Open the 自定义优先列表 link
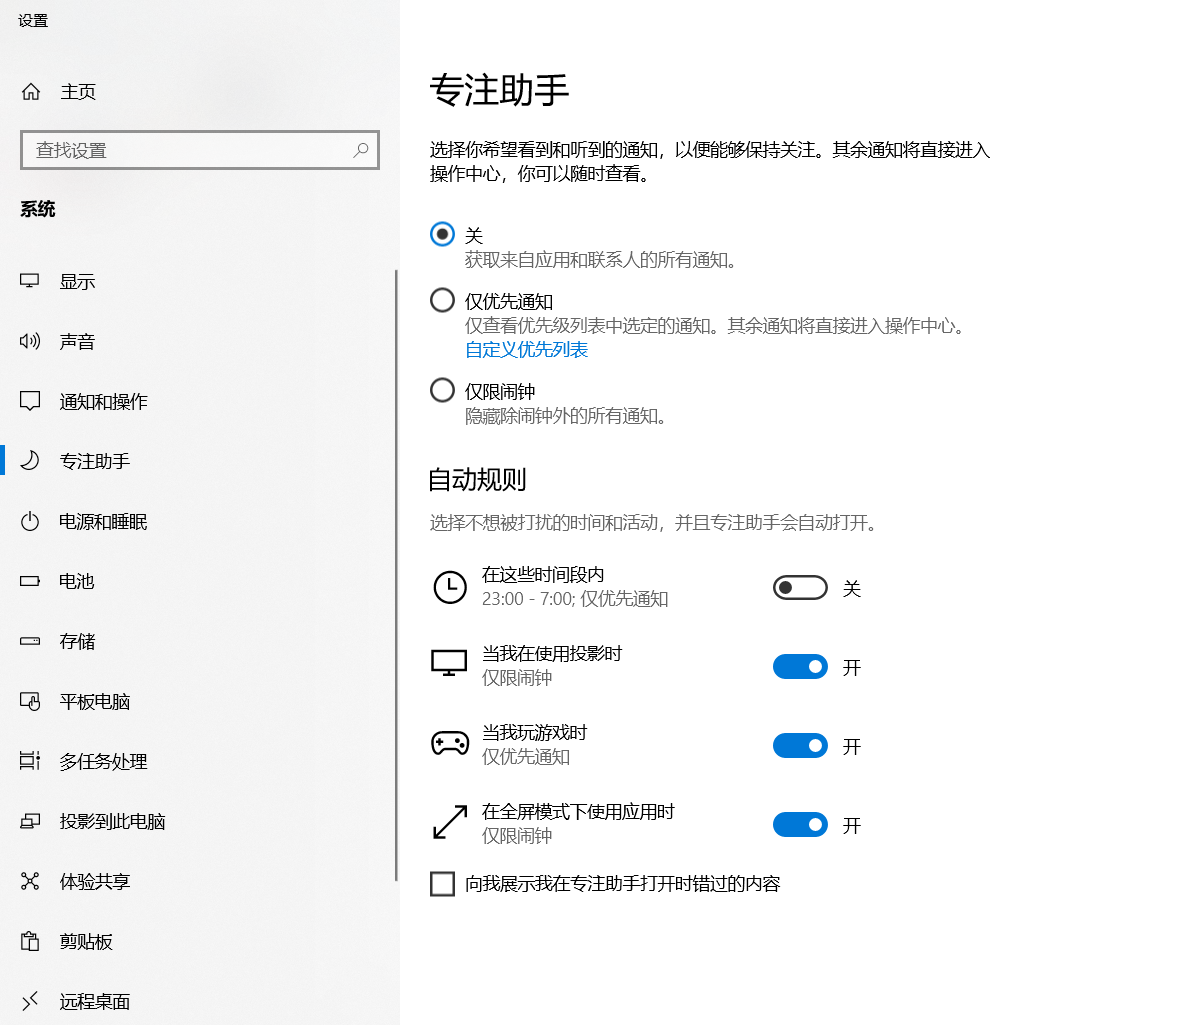Image resolution: width=1183 pixels, height=1025 pixels. pos(527,350)
